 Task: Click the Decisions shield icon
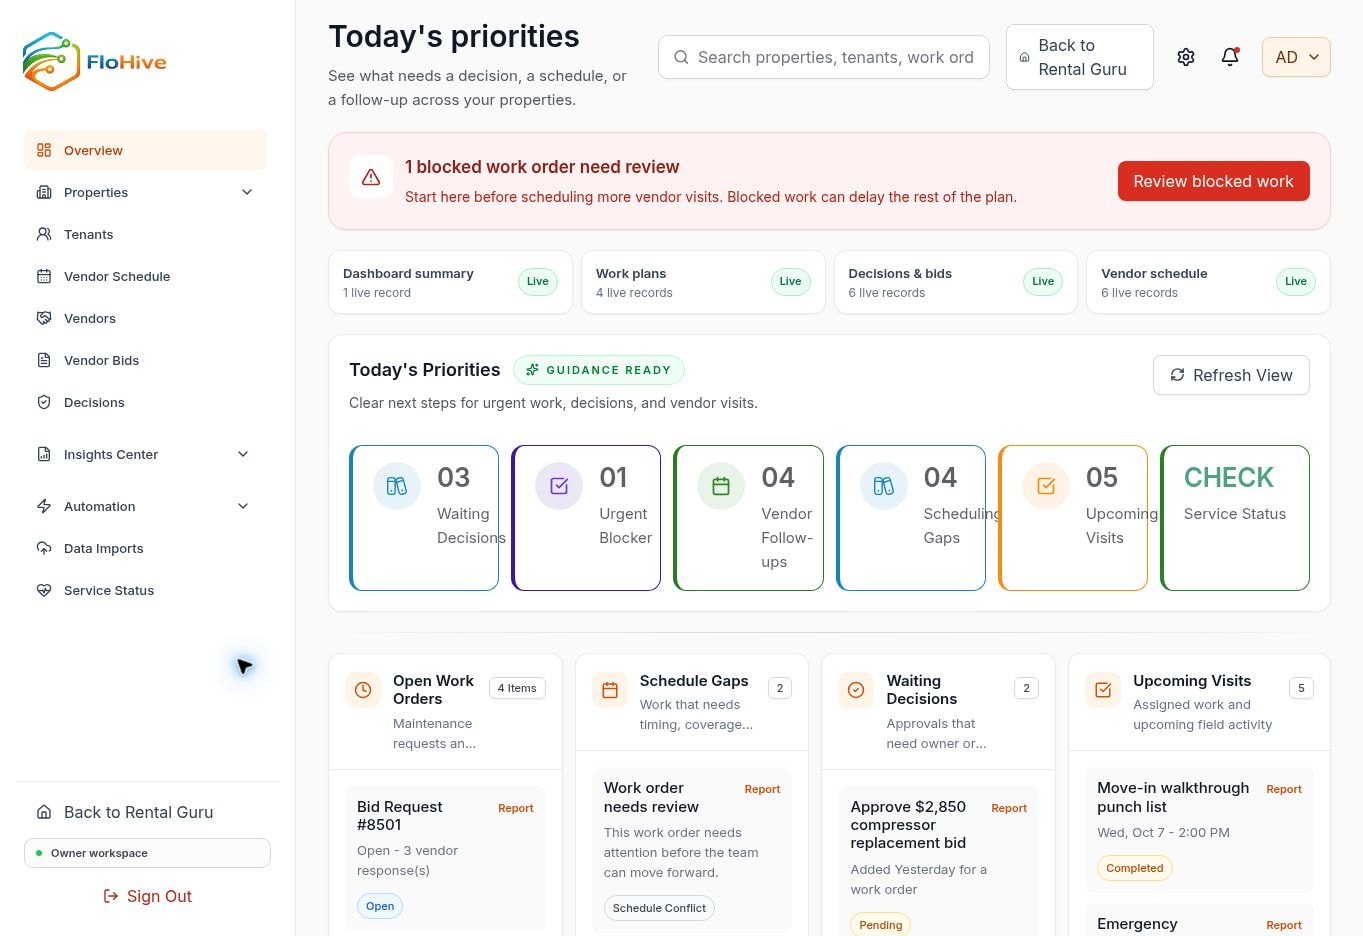44,402
